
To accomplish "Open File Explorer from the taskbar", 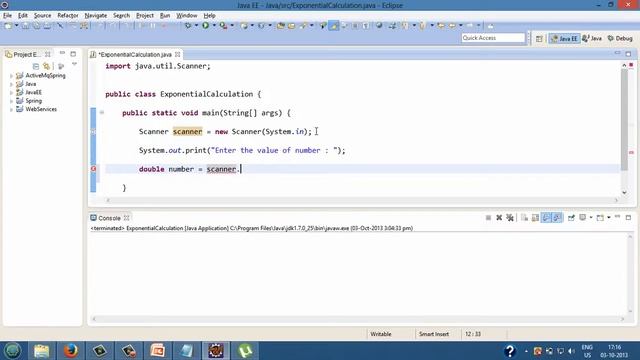I will coord(41,351).
